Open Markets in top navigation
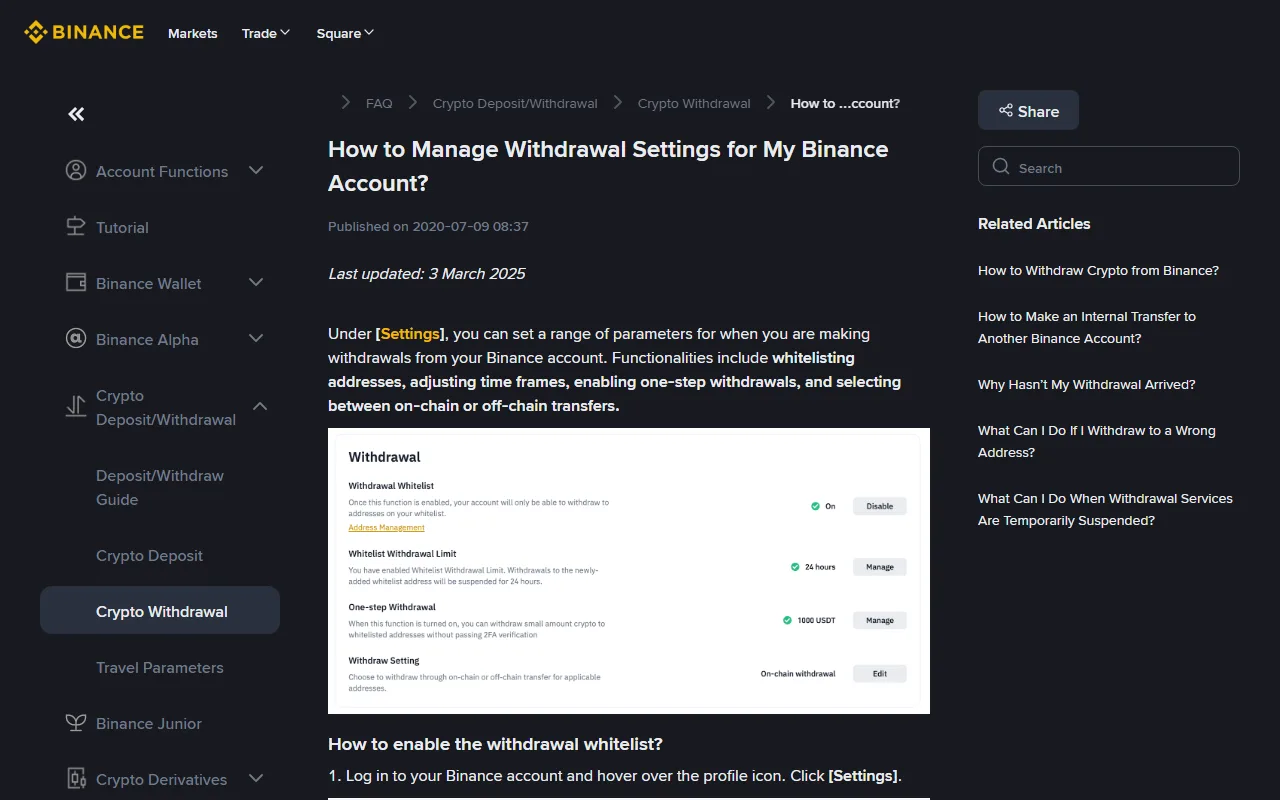Image resolution: width=1280 pixels, height=800 pixels. 193,33
